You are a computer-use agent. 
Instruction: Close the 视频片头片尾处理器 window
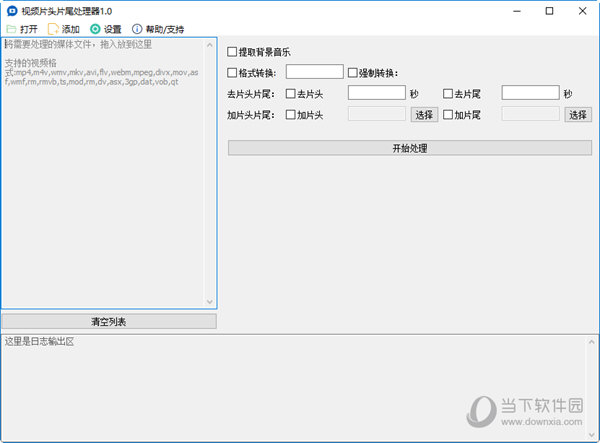tap(582, 11)
